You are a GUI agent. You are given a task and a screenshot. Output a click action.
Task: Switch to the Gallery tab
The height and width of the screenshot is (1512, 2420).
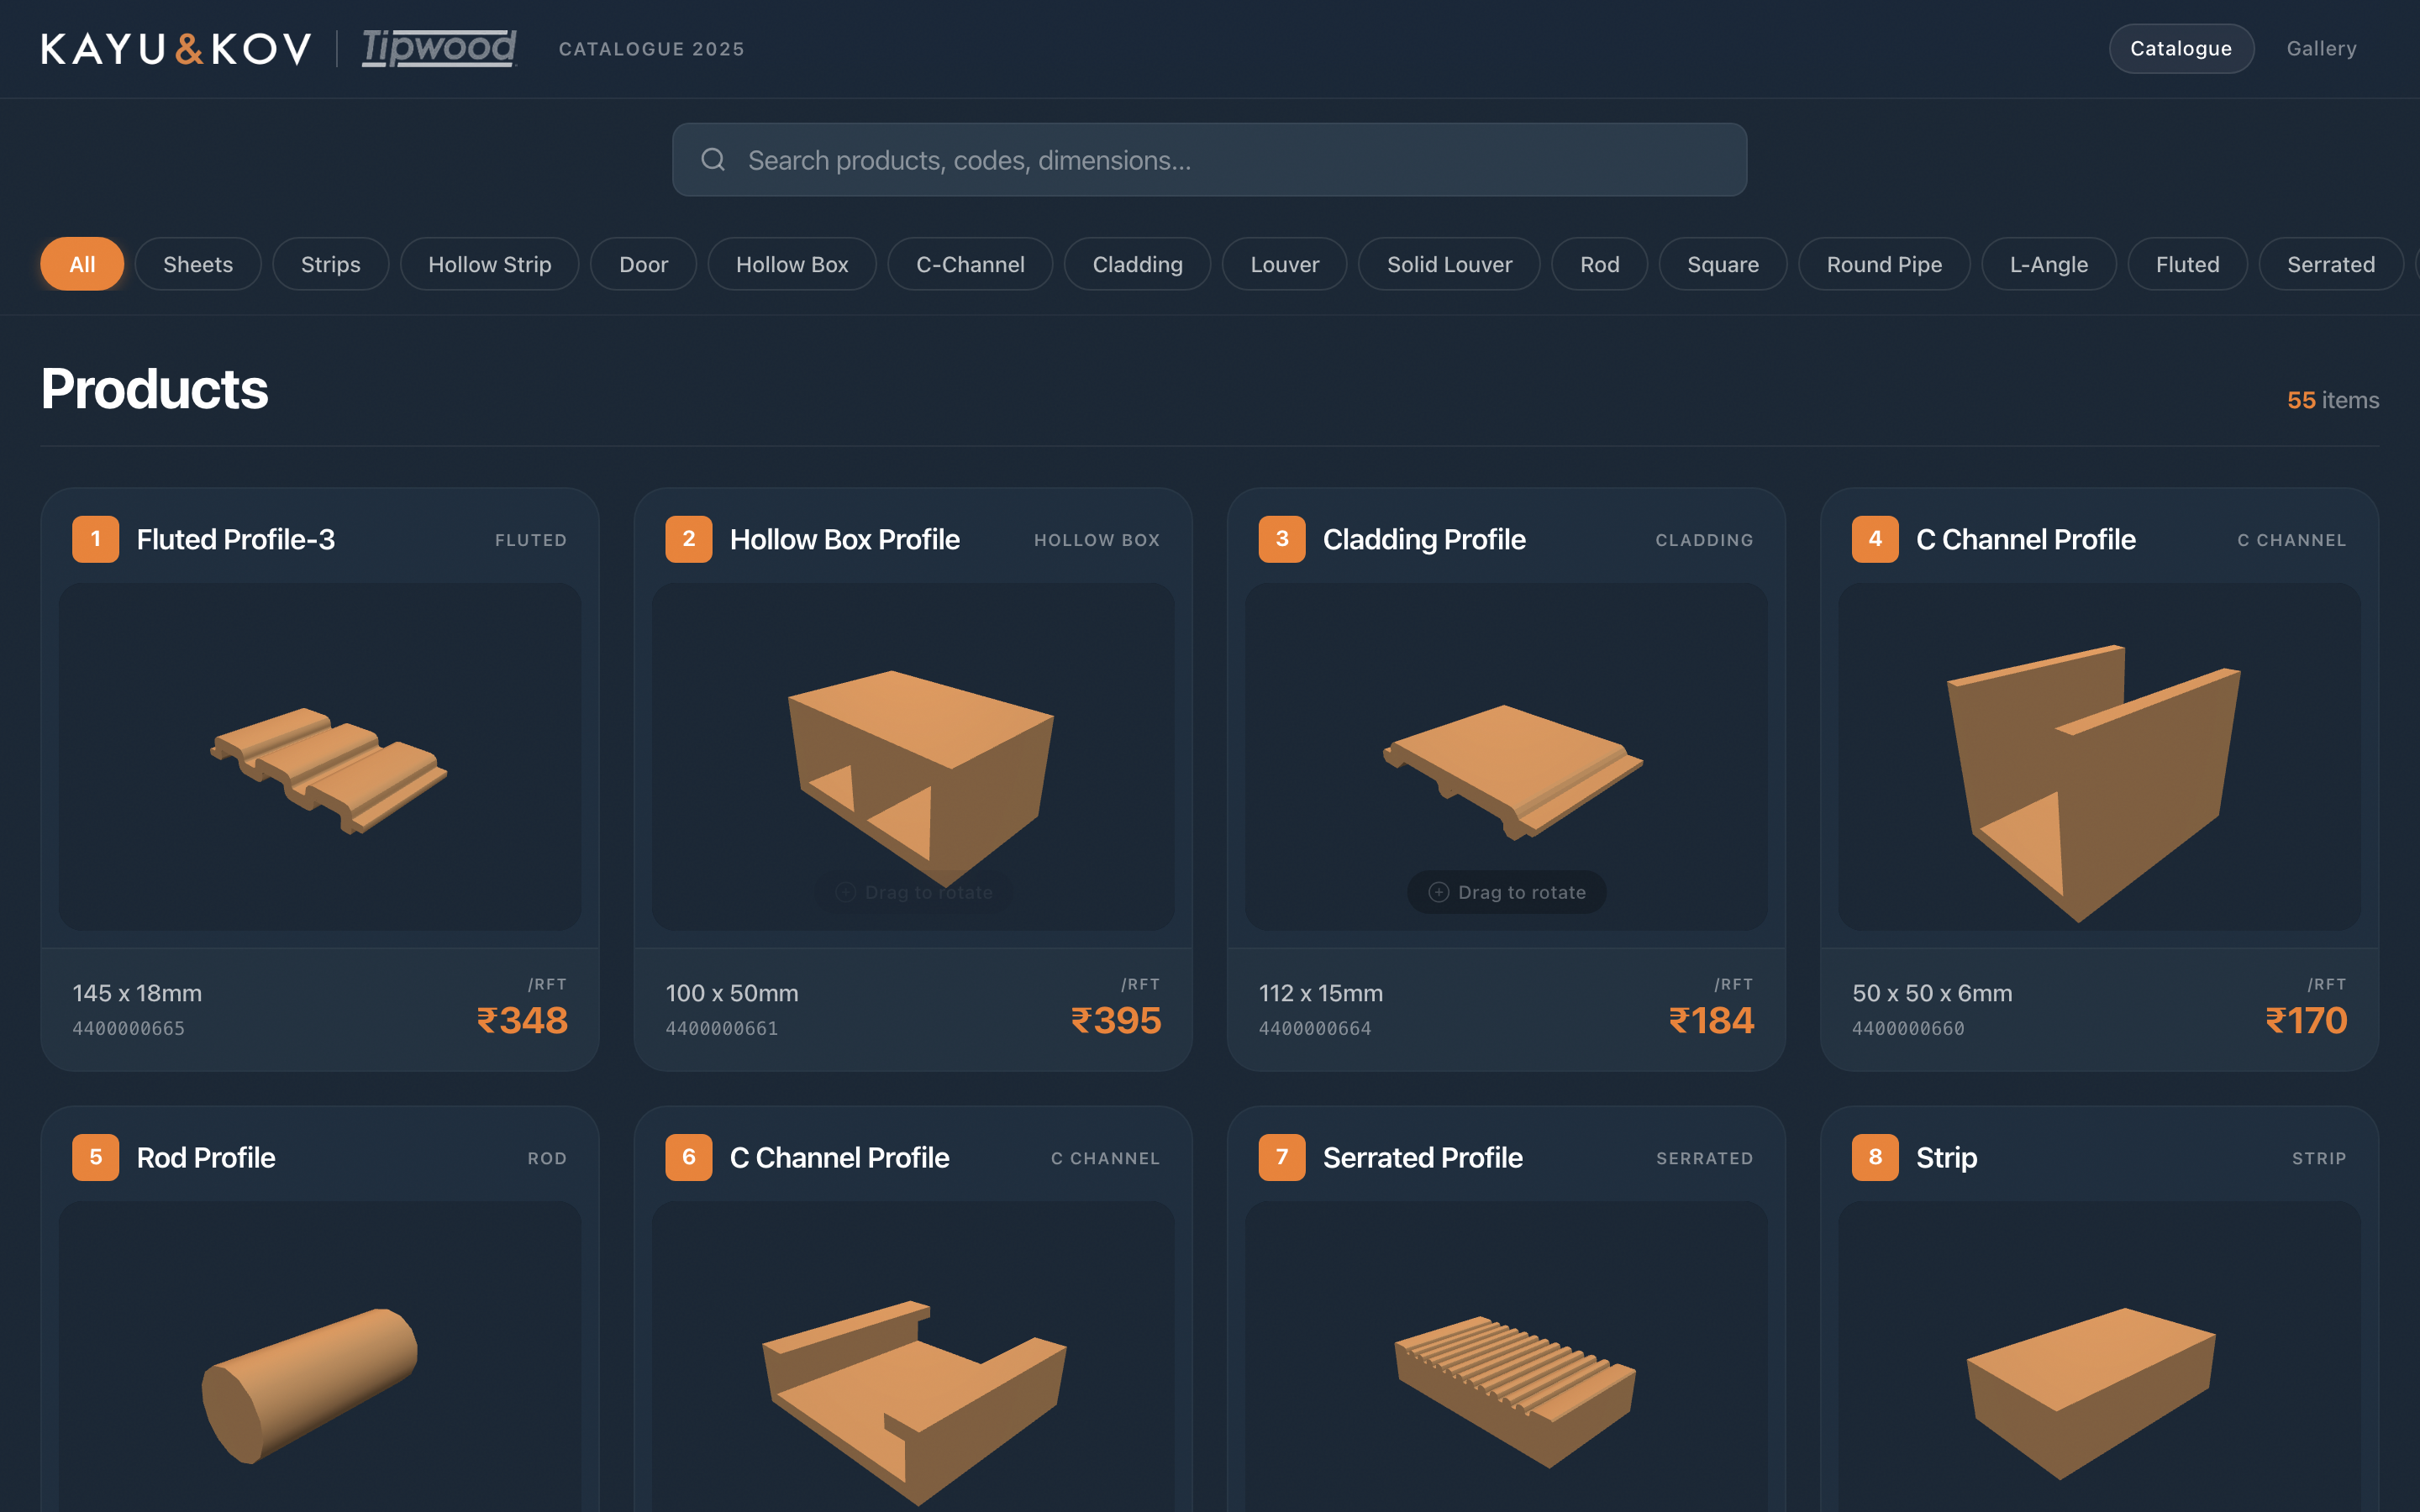coord(2321,49)
